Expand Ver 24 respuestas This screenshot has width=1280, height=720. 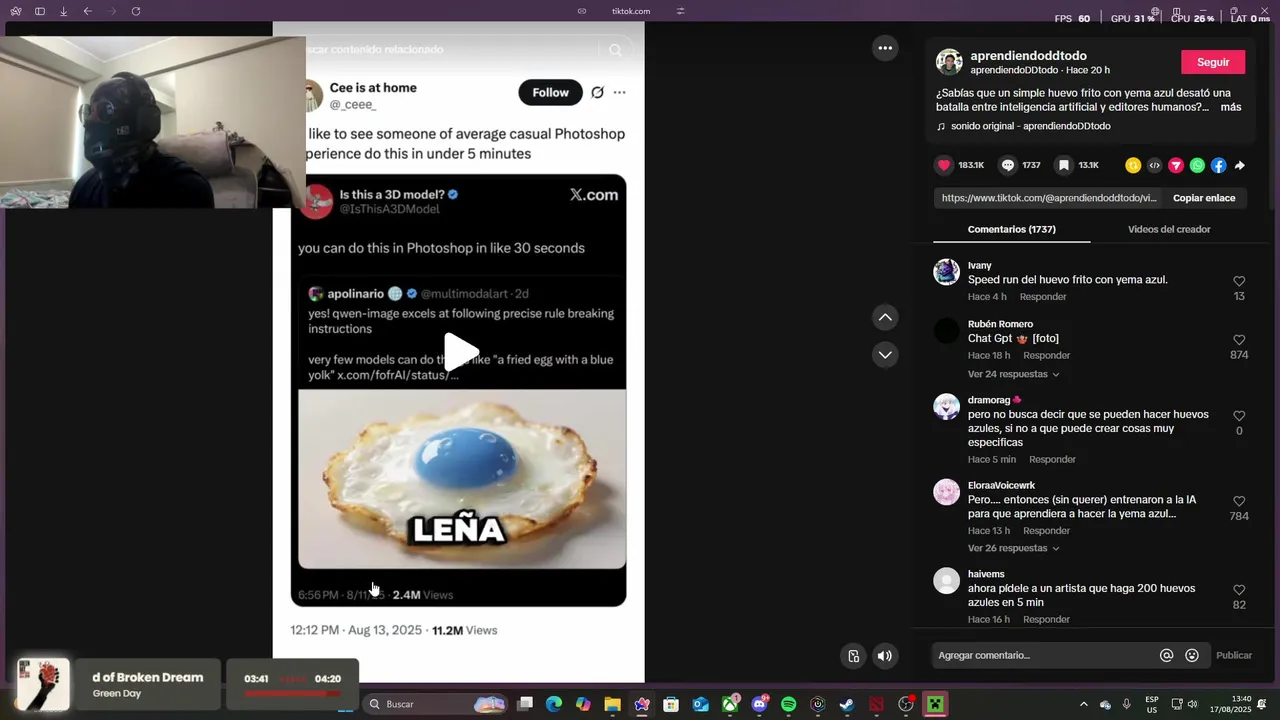[1013, 374]
